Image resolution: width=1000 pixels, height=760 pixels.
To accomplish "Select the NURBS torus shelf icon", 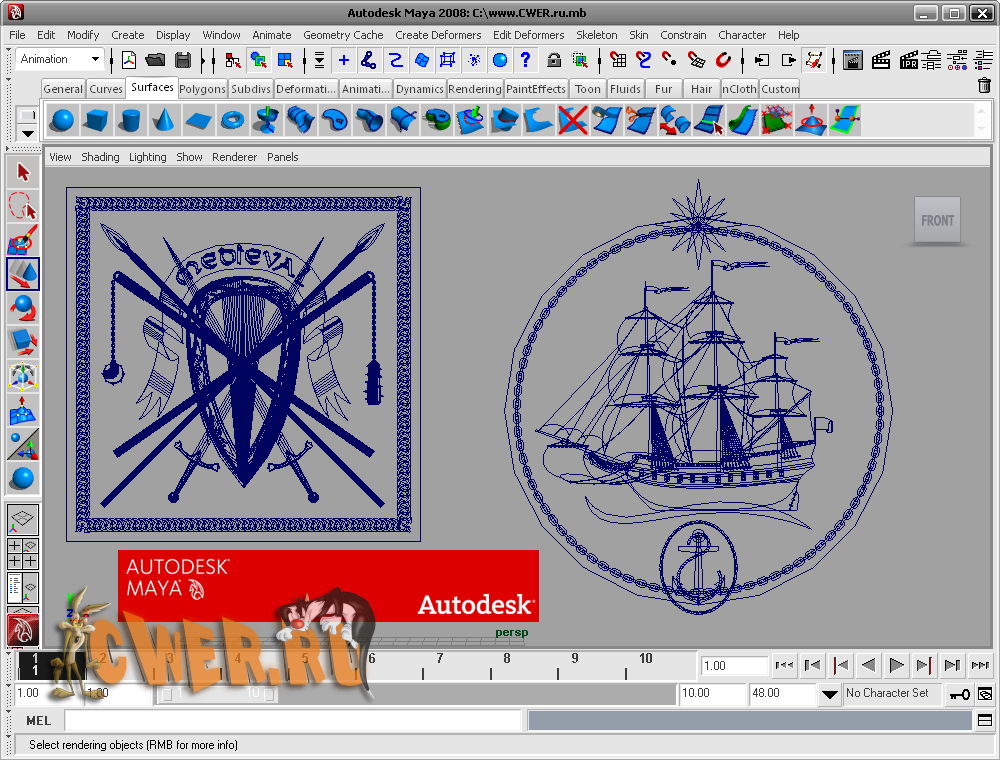I will point(232,121).
